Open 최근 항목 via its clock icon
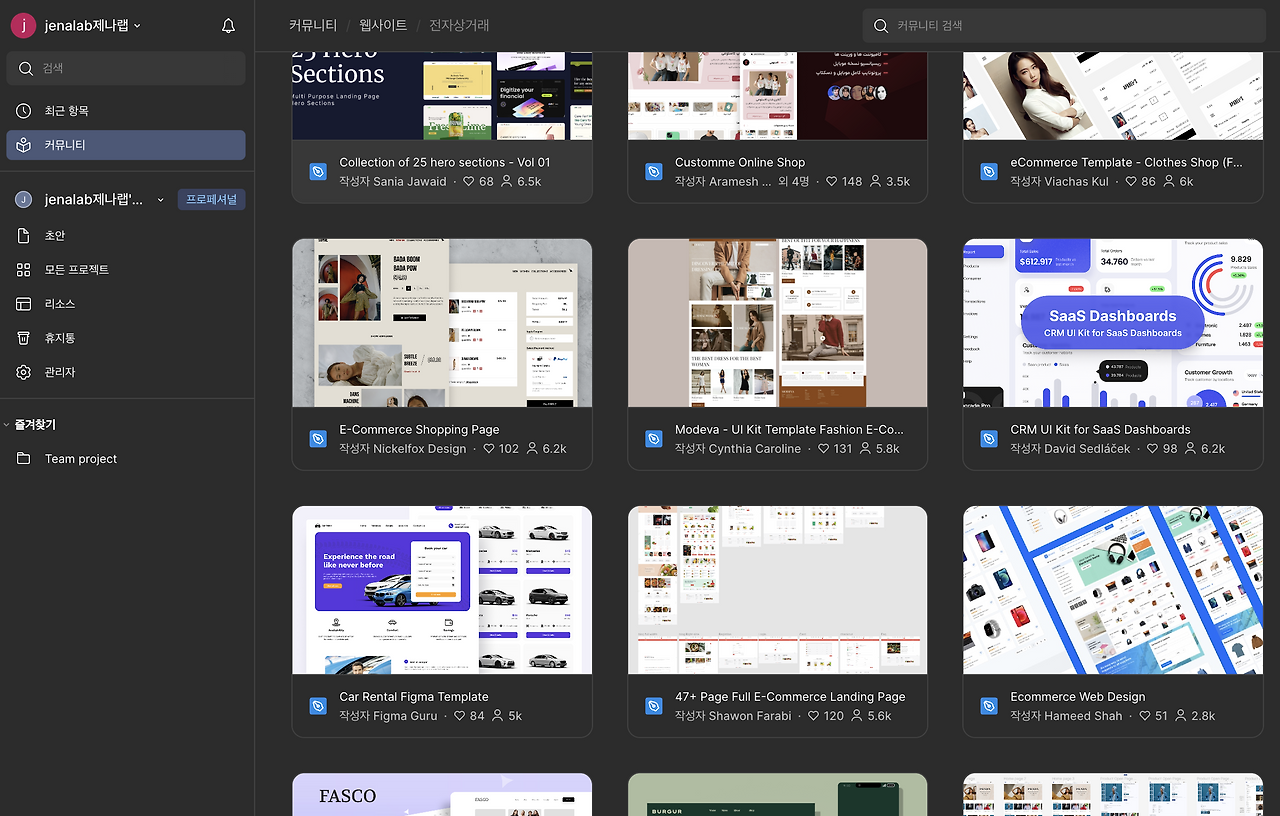The image size is (1280, 816). (x=24, y=111)
